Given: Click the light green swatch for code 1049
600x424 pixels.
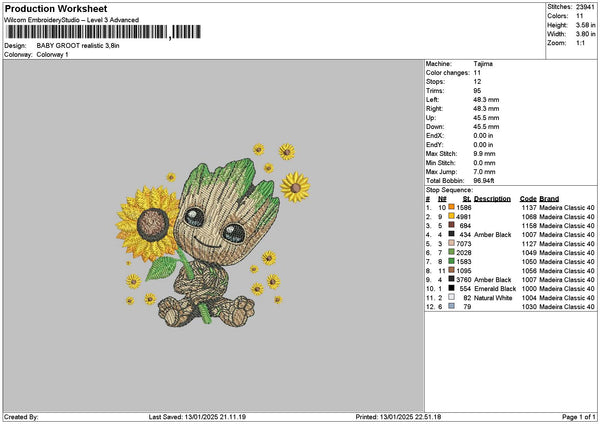Looking at the screenshot, I should 452,252.
